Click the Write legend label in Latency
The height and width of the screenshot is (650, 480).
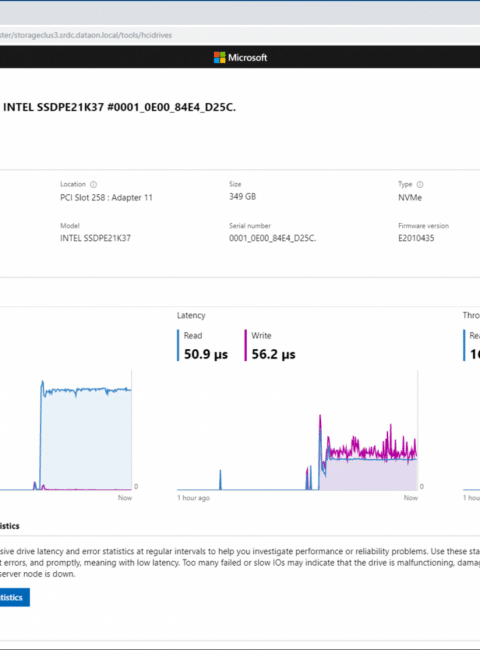coord(261,336)
